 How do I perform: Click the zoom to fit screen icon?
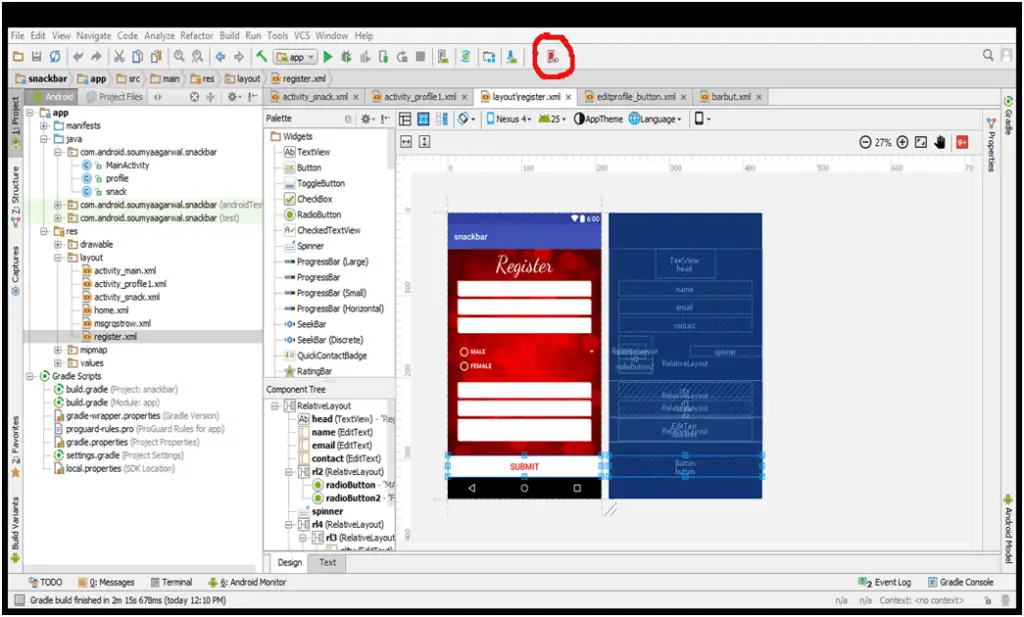click(x=921, y=142)
